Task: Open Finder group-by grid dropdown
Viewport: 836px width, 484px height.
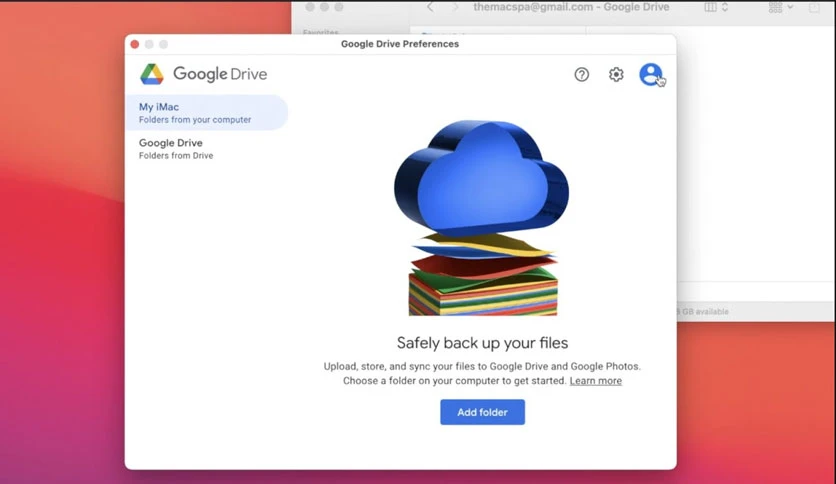Action: pos(781,7)
